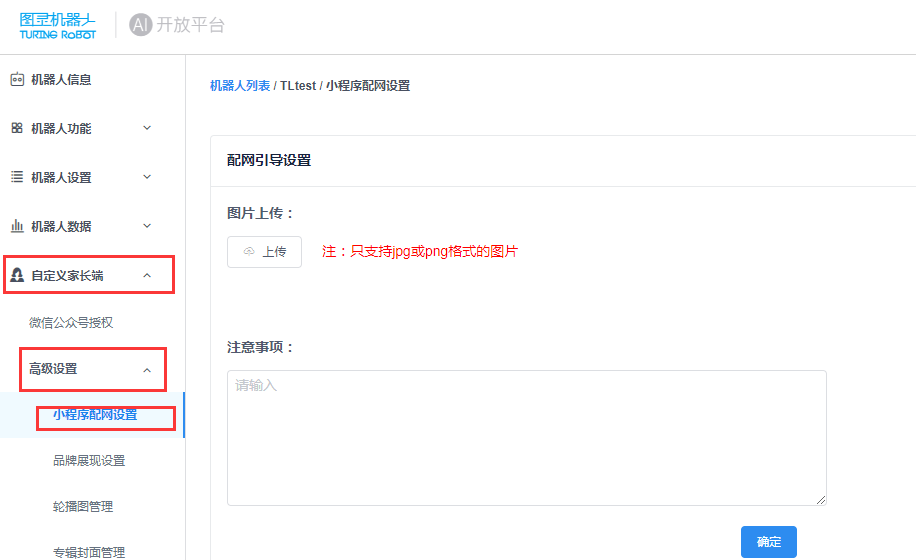The width and height of the screenshot is (916, 560).
Task: Expand the 机器人功能 chevron
Action: (147, 128)
